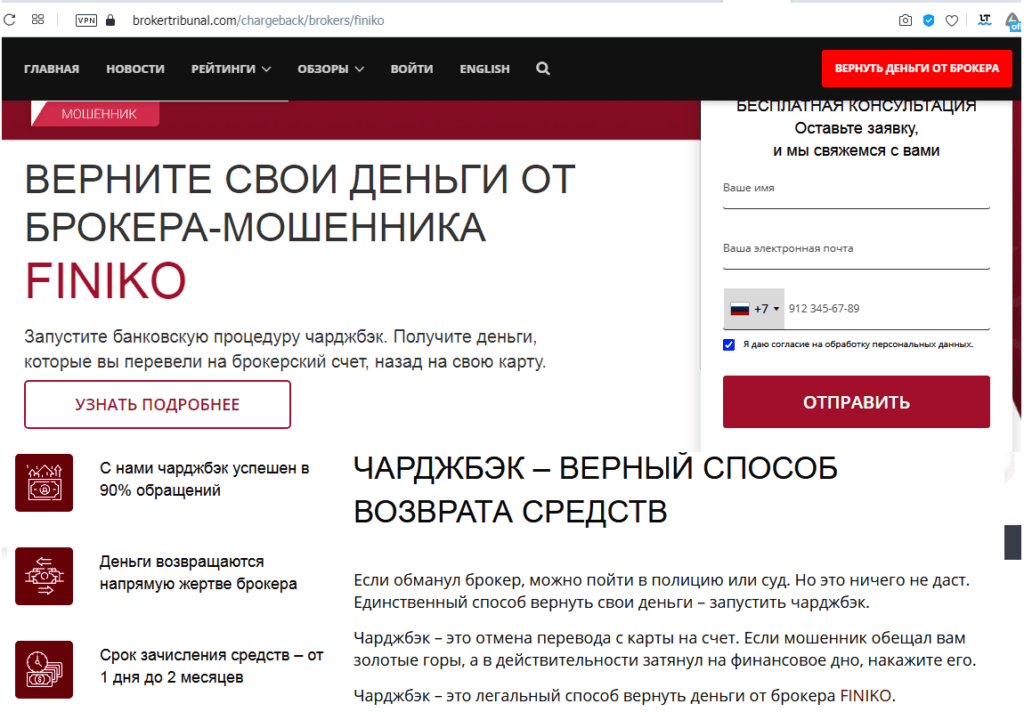The width and height of the screenshot is (1024, 712).
Task: Uncheck the personal data consent checkbox
Action: pos(729,345)
